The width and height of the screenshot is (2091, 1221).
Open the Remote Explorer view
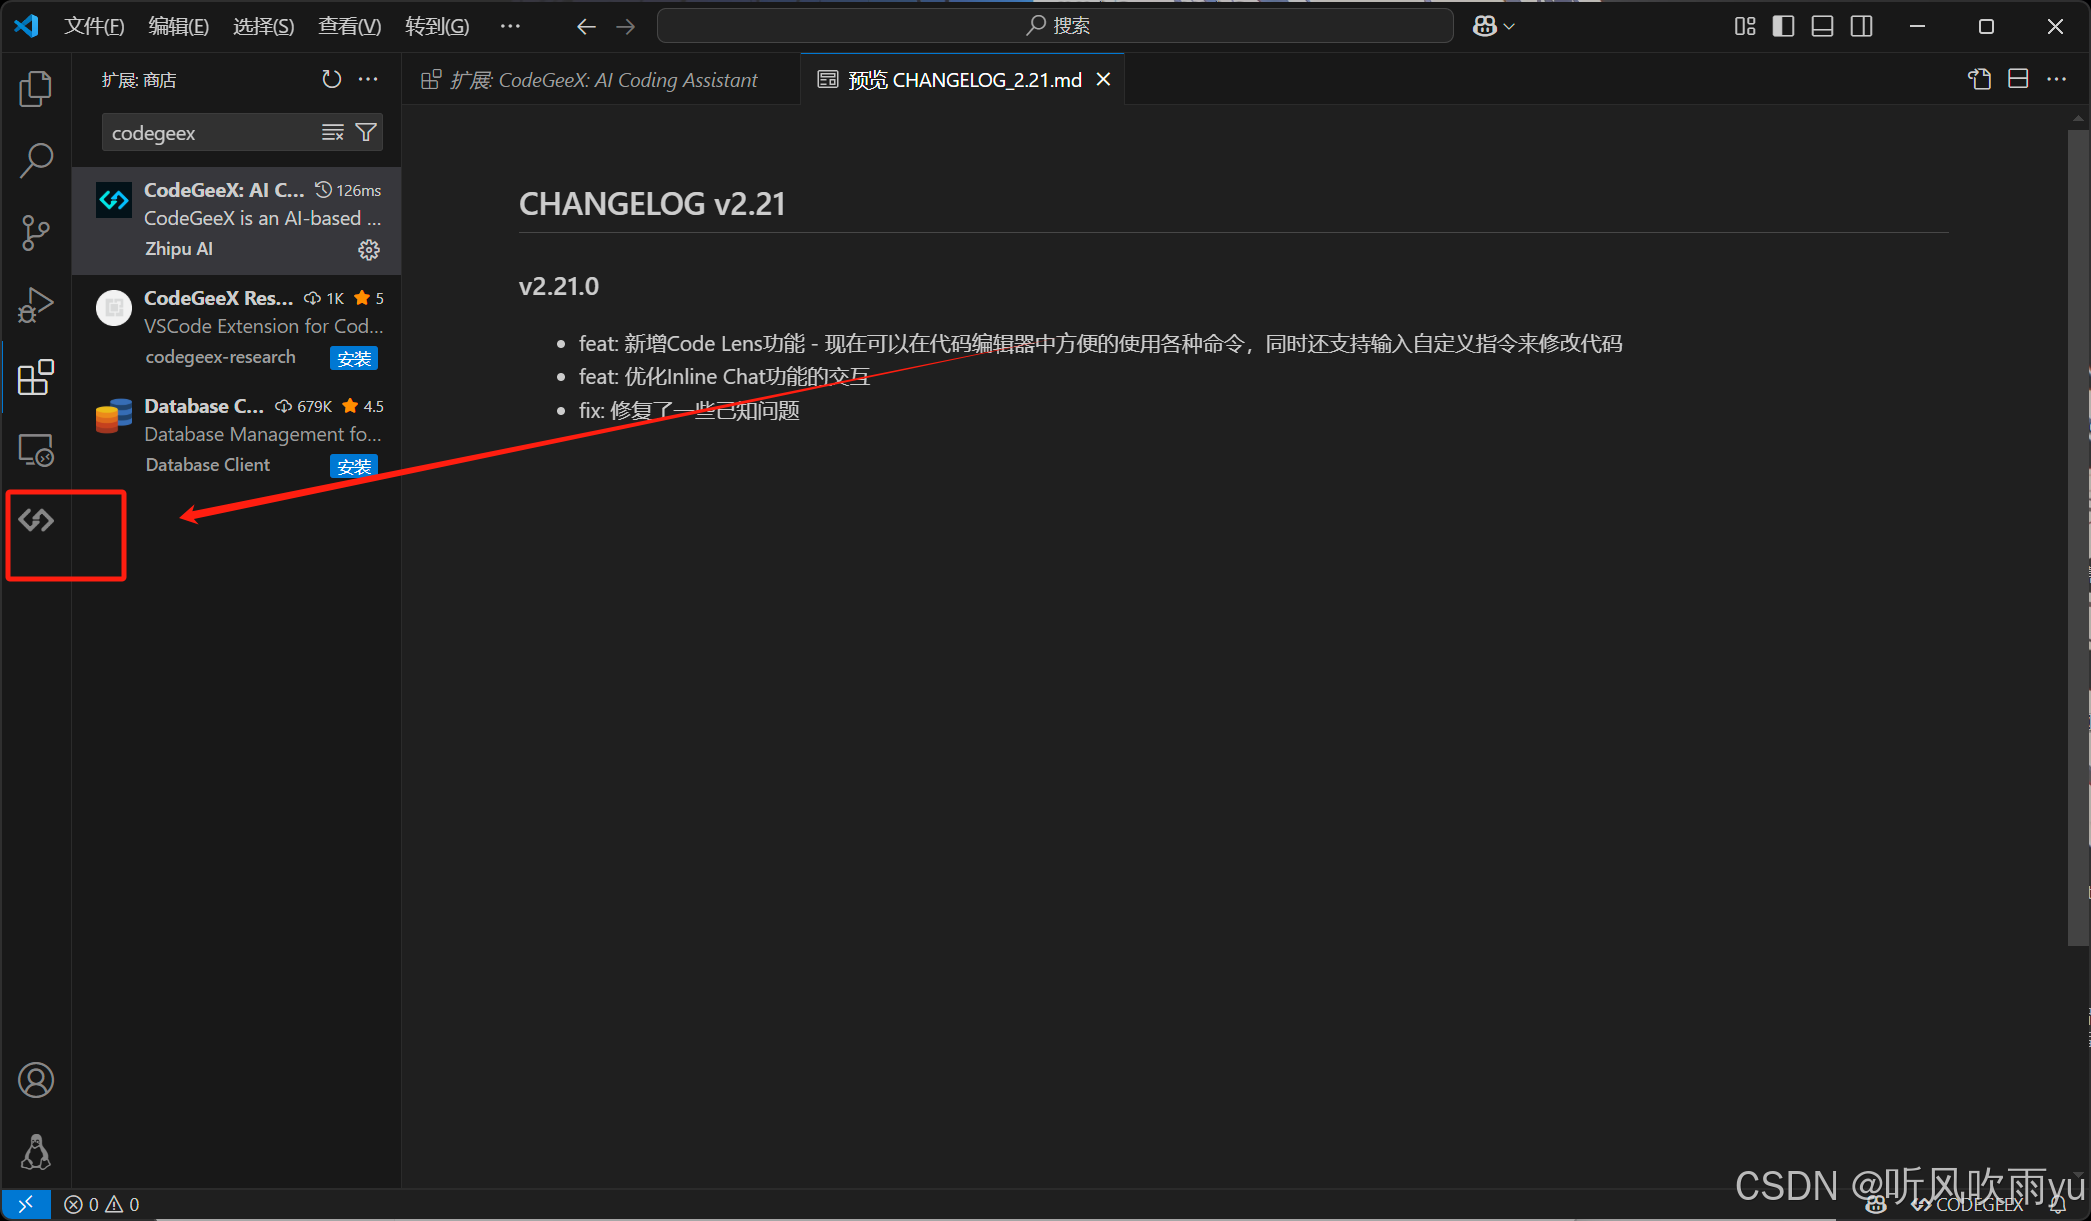[x=36, y=450]
